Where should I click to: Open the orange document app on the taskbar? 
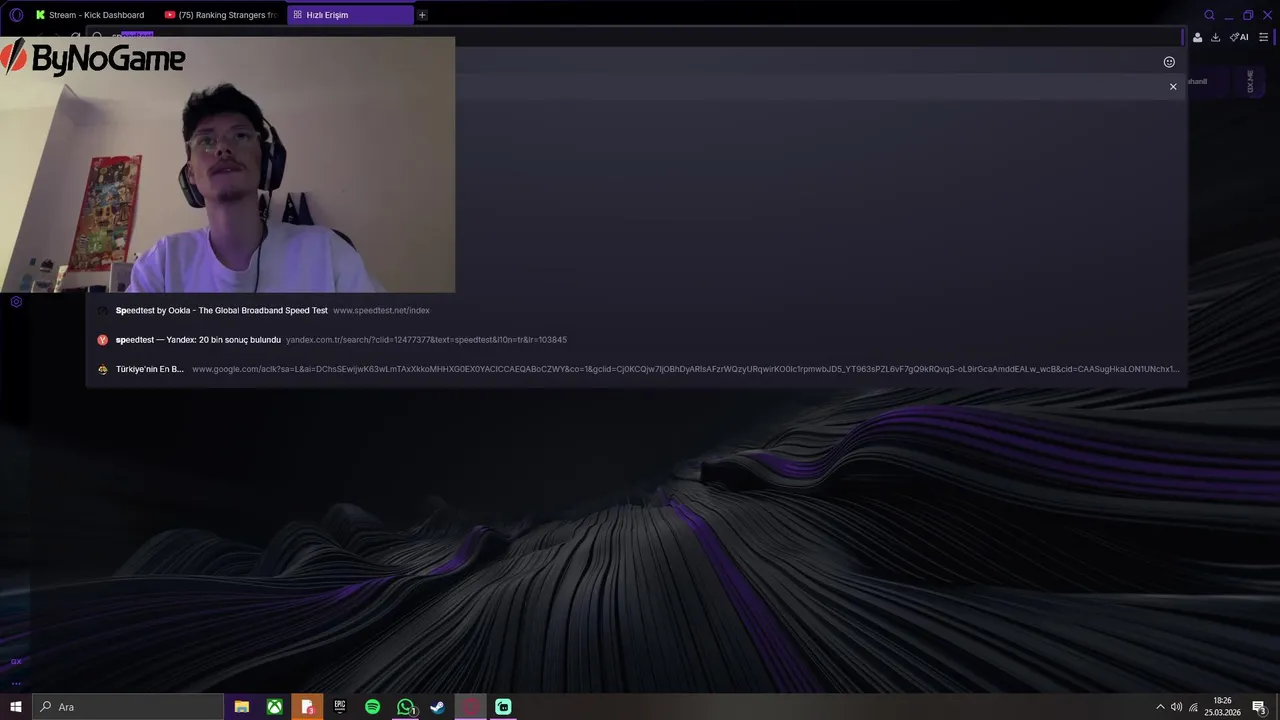tap(307, 707)
